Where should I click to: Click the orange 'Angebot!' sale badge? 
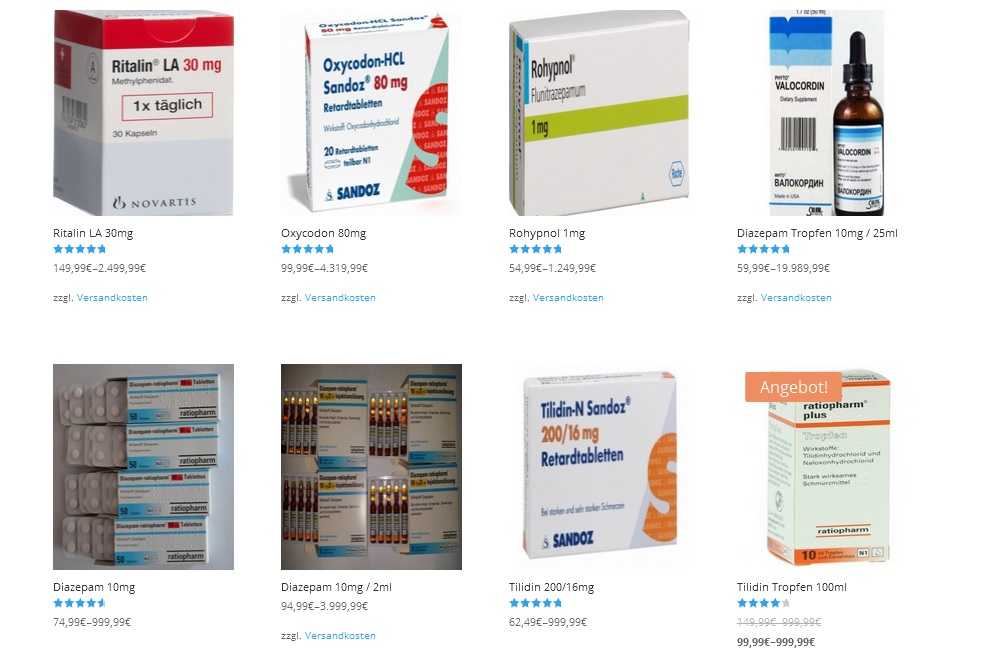point(793,387)
